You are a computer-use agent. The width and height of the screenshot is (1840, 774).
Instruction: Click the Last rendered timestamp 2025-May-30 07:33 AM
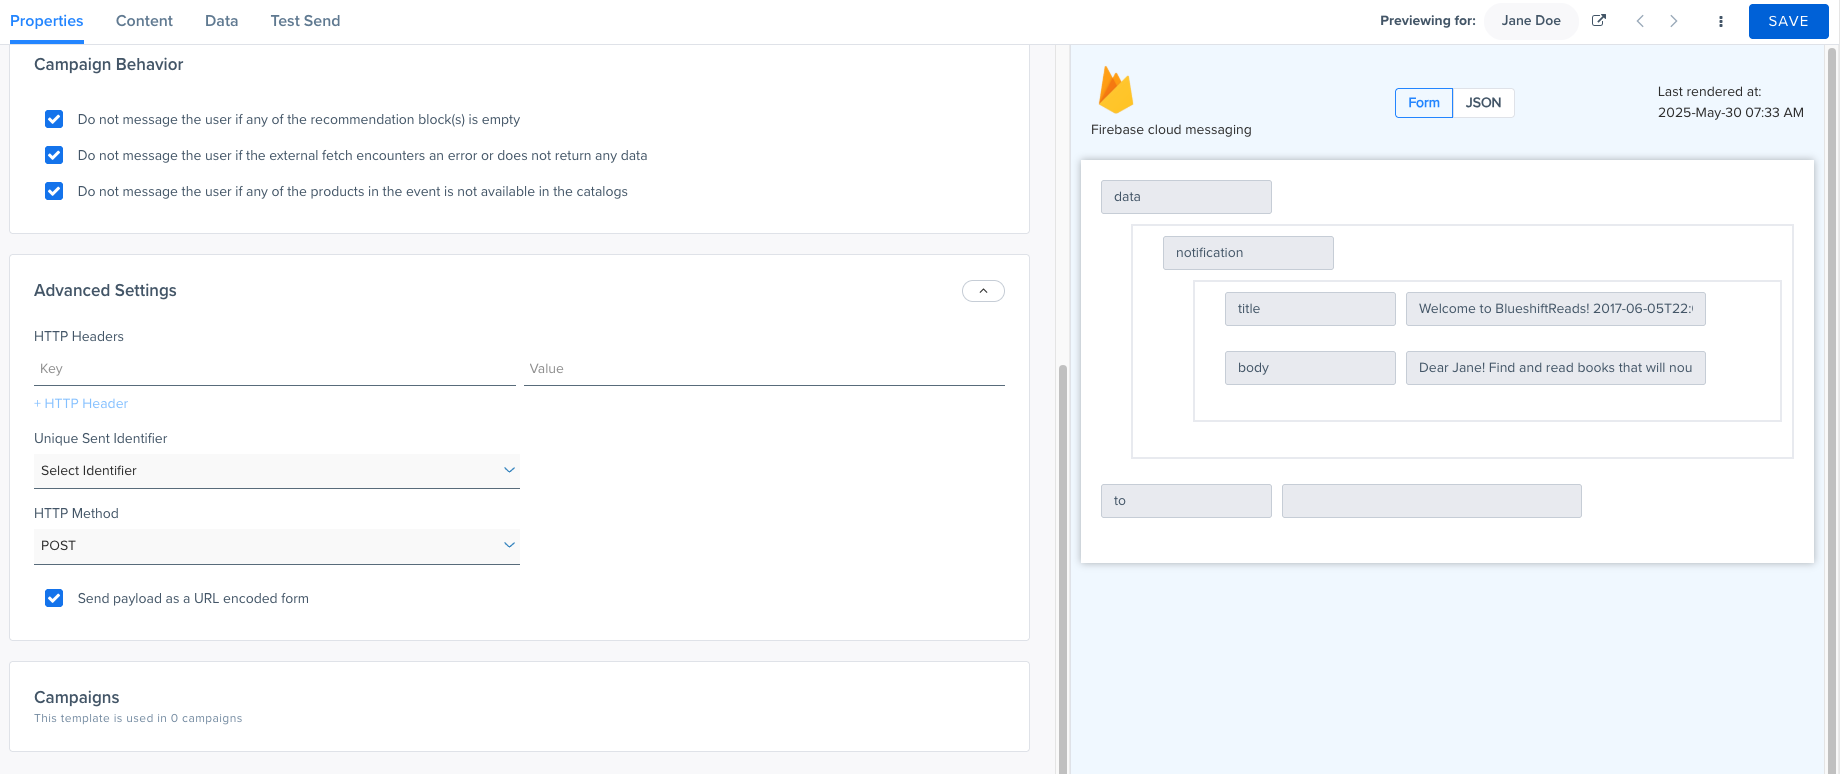1730,113
